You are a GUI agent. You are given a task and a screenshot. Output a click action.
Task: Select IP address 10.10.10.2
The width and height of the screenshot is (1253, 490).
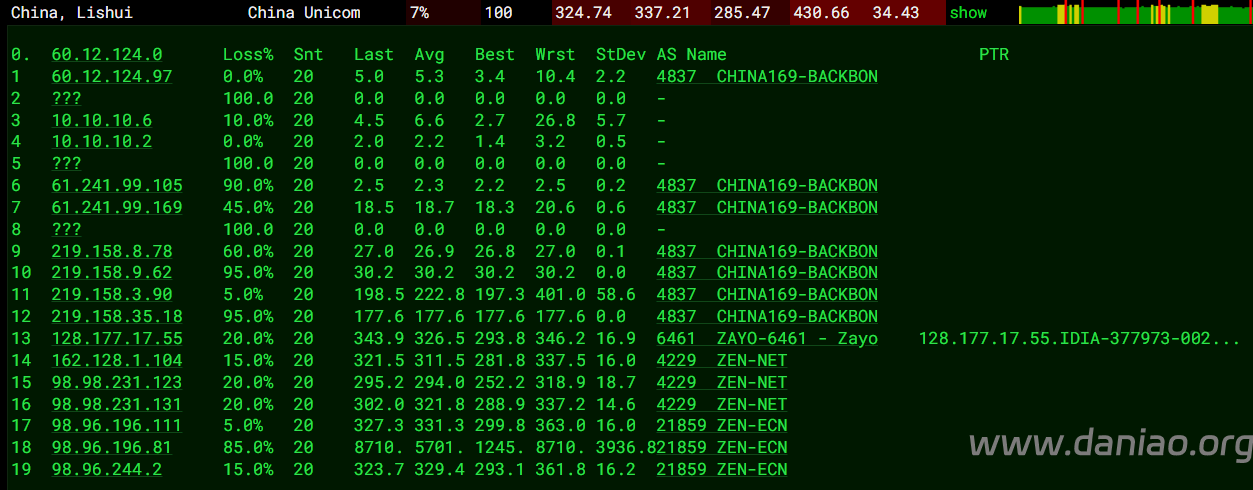101,142
